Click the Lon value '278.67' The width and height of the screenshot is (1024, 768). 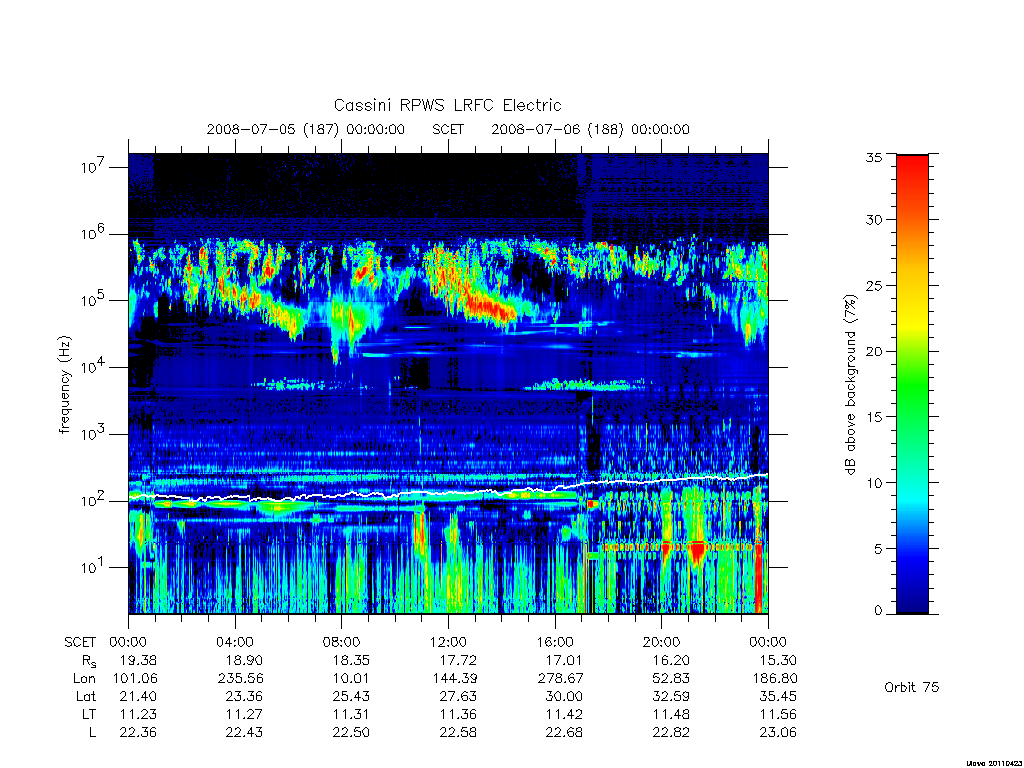561,679
